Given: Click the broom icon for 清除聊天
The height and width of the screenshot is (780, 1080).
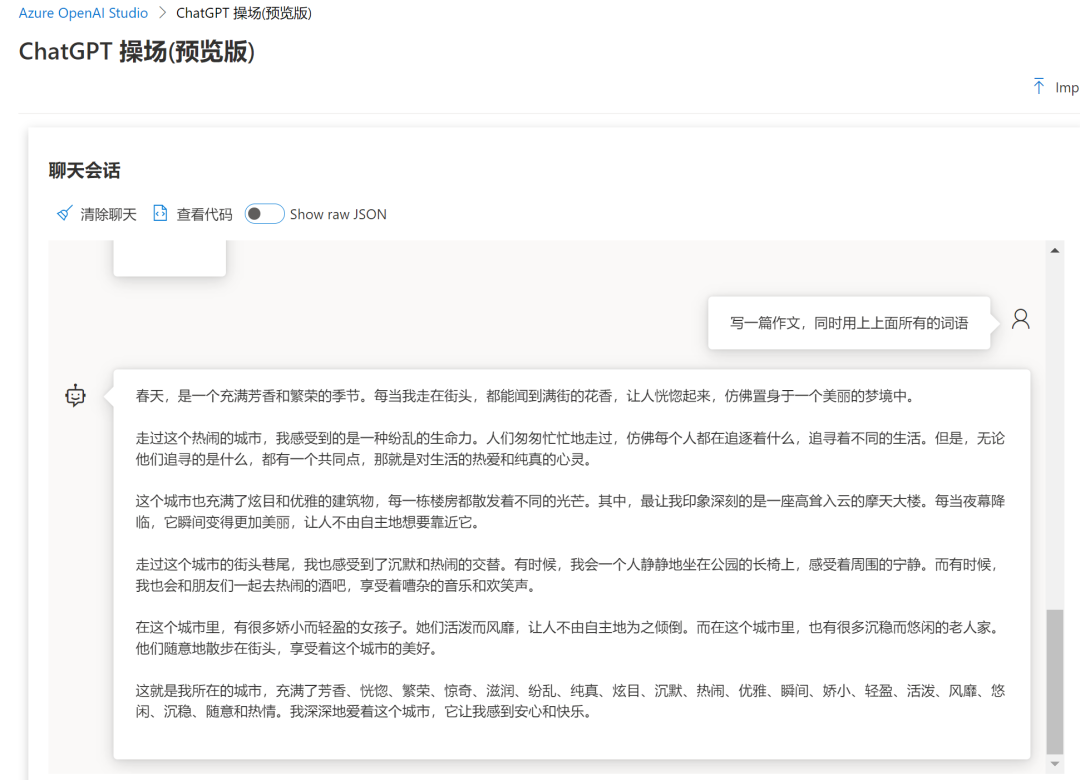Looking at the screenshot, I should 65,214.
